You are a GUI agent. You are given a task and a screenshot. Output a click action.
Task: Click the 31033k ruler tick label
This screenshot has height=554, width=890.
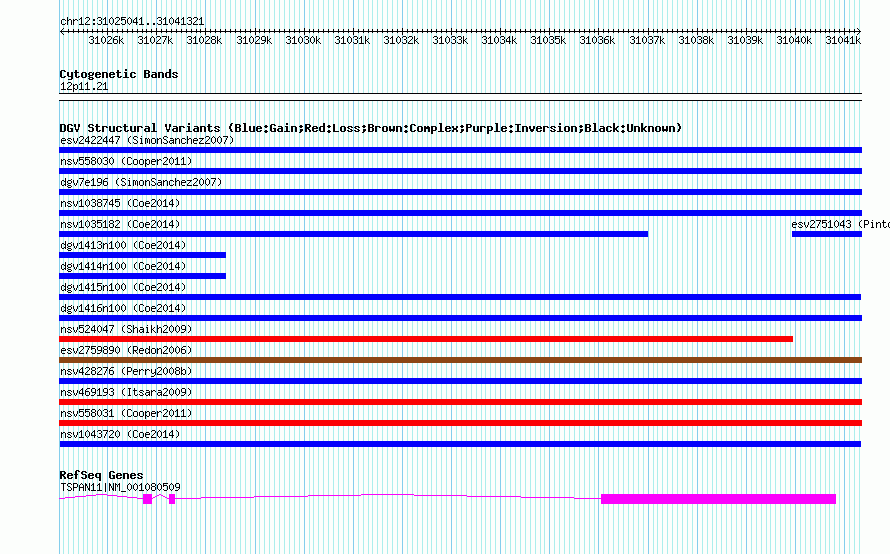[x=450, y=40]
